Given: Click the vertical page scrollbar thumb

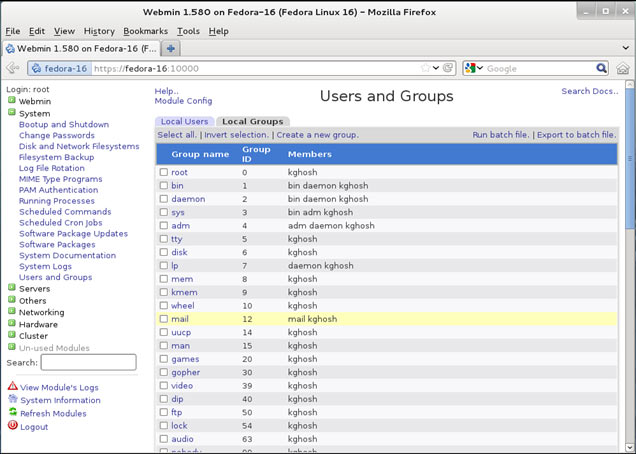Looking at the screenshot, I should pos(630,158).
